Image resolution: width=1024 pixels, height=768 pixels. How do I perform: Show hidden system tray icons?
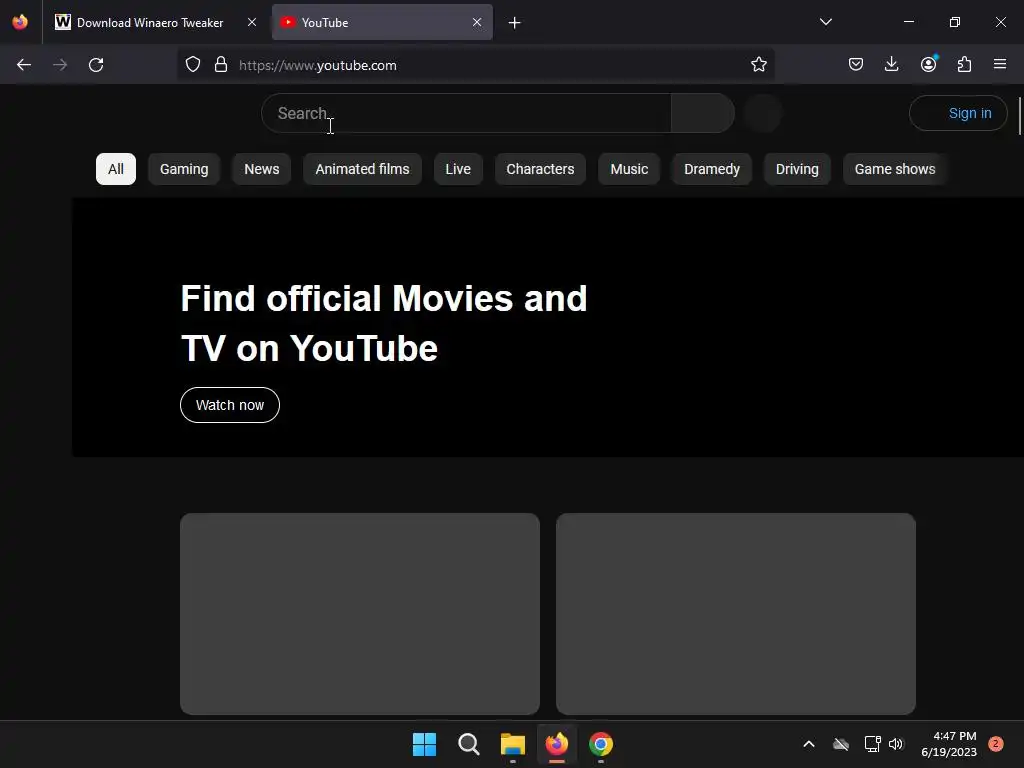(808, 744)
